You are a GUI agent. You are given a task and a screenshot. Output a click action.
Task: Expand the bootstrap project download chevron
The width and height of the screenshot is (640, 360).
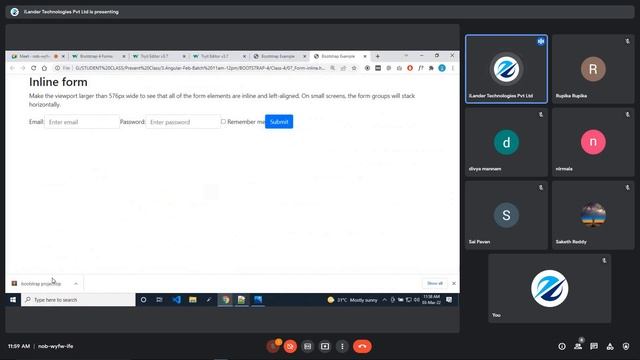tap(76, 284)
